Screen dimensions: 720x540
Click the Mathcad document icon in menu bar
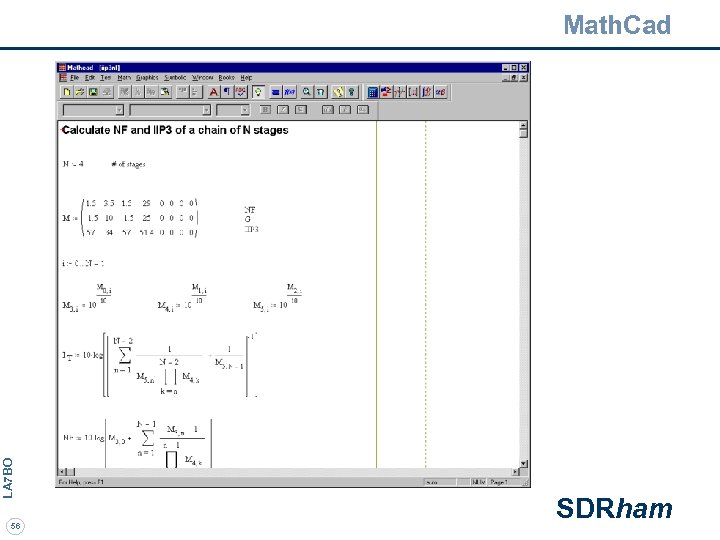coord(63,78)
